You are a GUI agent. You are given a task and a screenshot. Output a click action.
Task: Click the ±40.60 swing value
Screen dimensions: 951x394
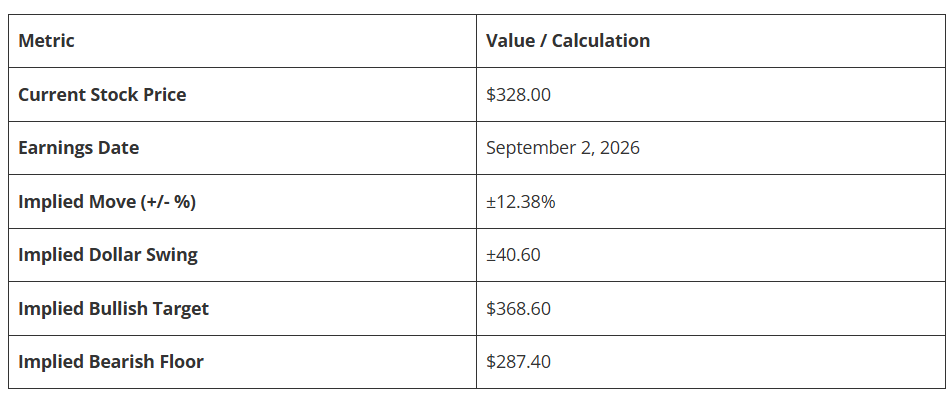pyautogui.click(x=513, y=255)
